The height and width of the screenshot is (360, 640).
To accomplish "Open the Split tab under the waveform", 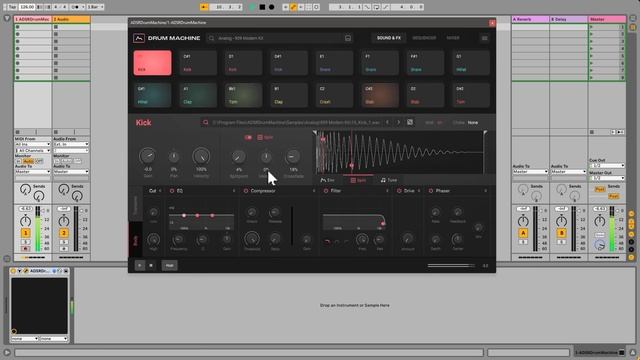I will (358, 180).
